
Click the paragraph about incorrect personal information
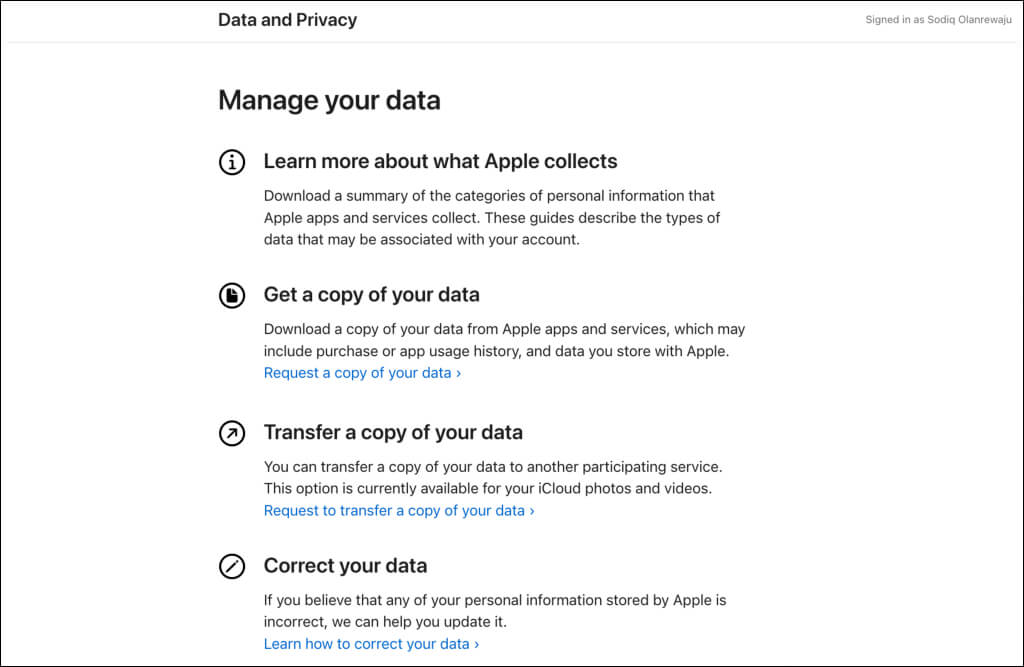point(495,611)
